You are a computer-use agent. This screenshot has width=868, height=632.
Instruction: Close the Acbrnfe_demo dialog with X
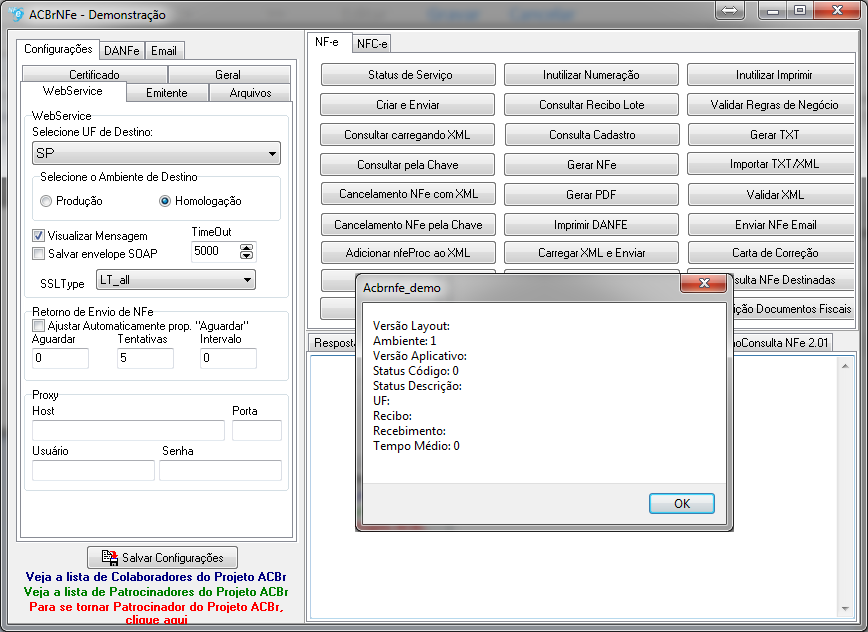point(704,283)
